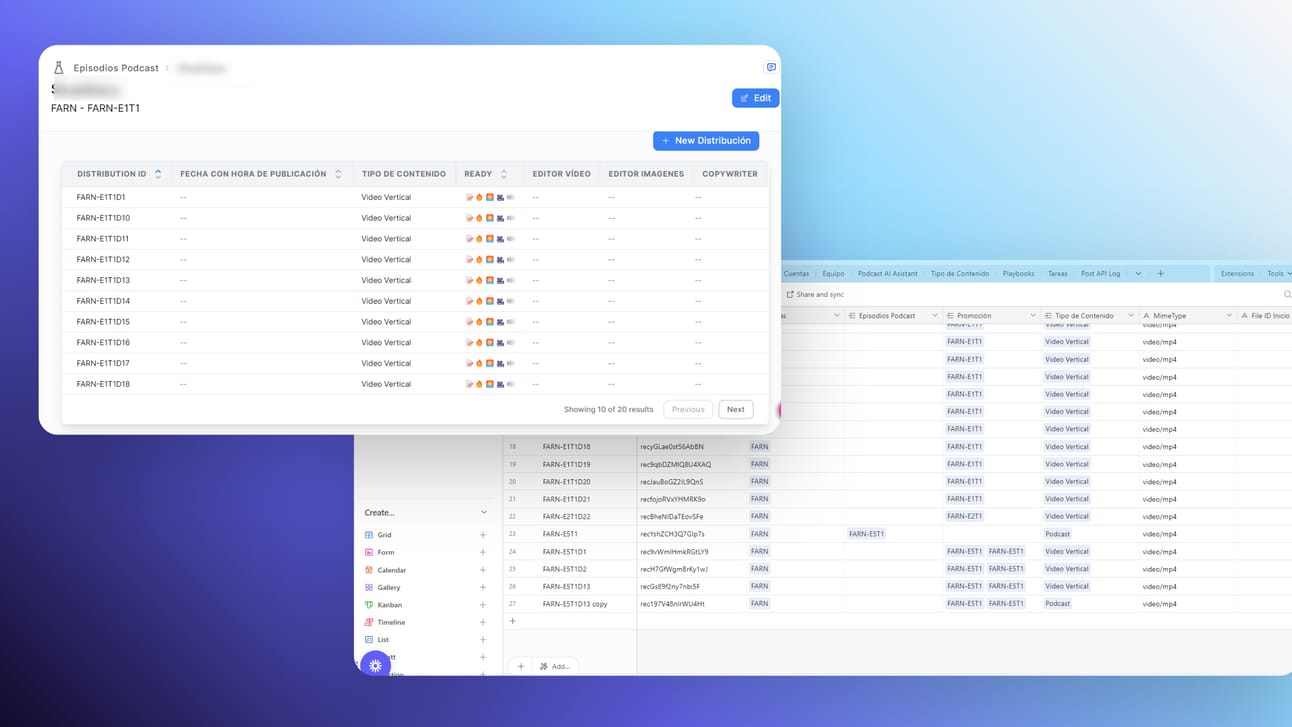Click the plus icon left of Add...
Viewport: 1292px width, 727px height.
521,666
